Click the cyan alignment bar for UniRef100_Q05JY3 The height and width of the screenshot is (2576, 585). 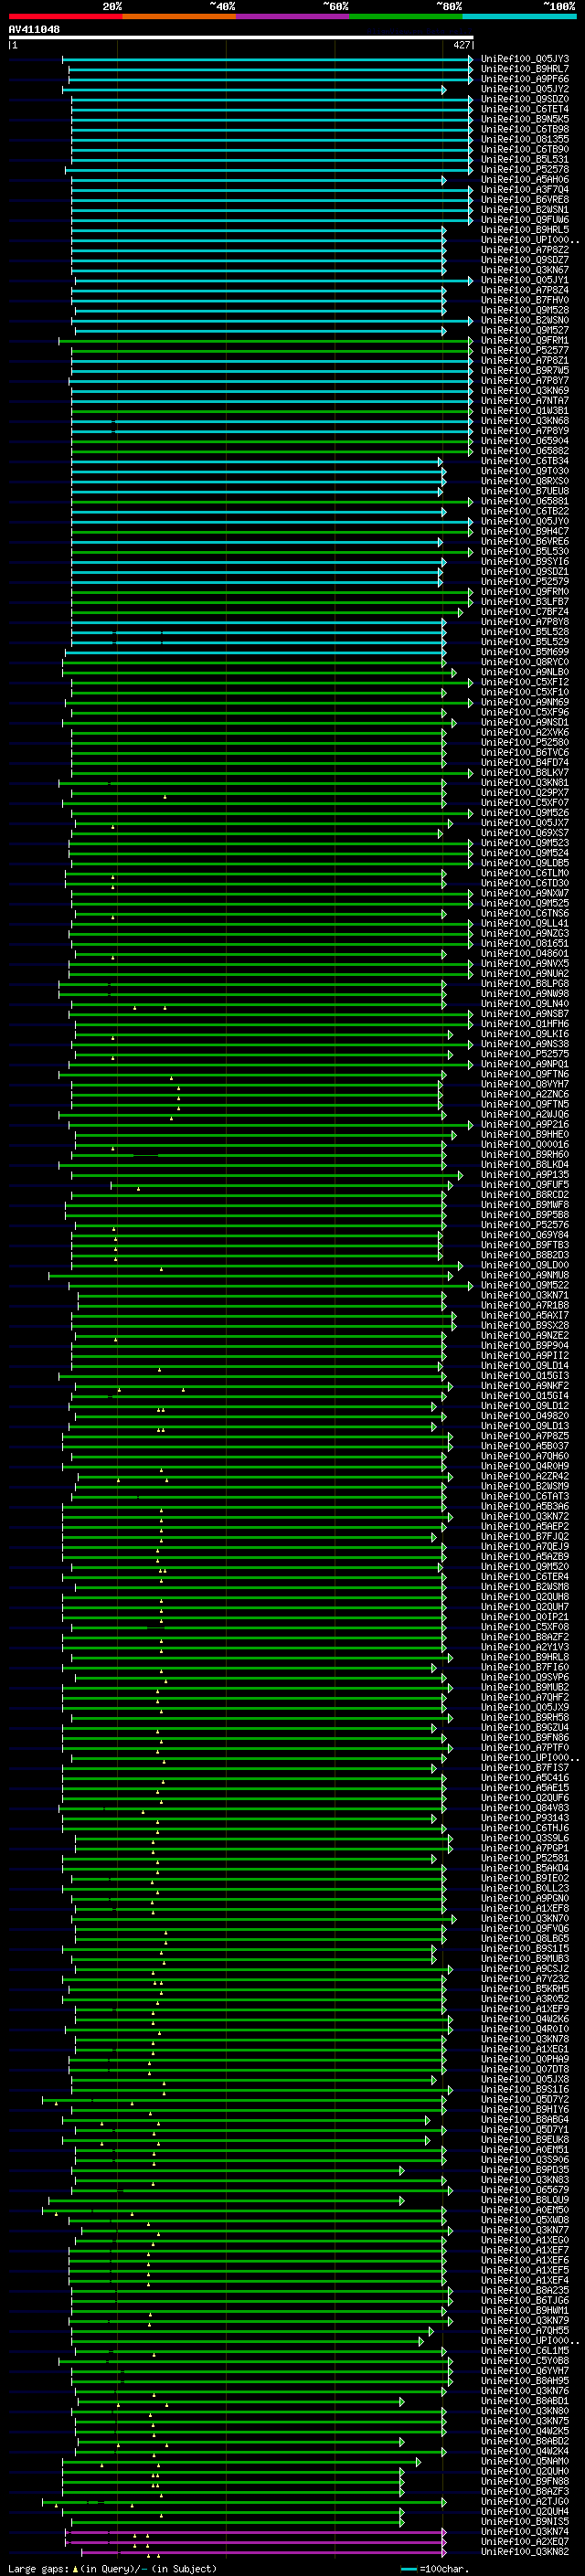click(268, 60)
